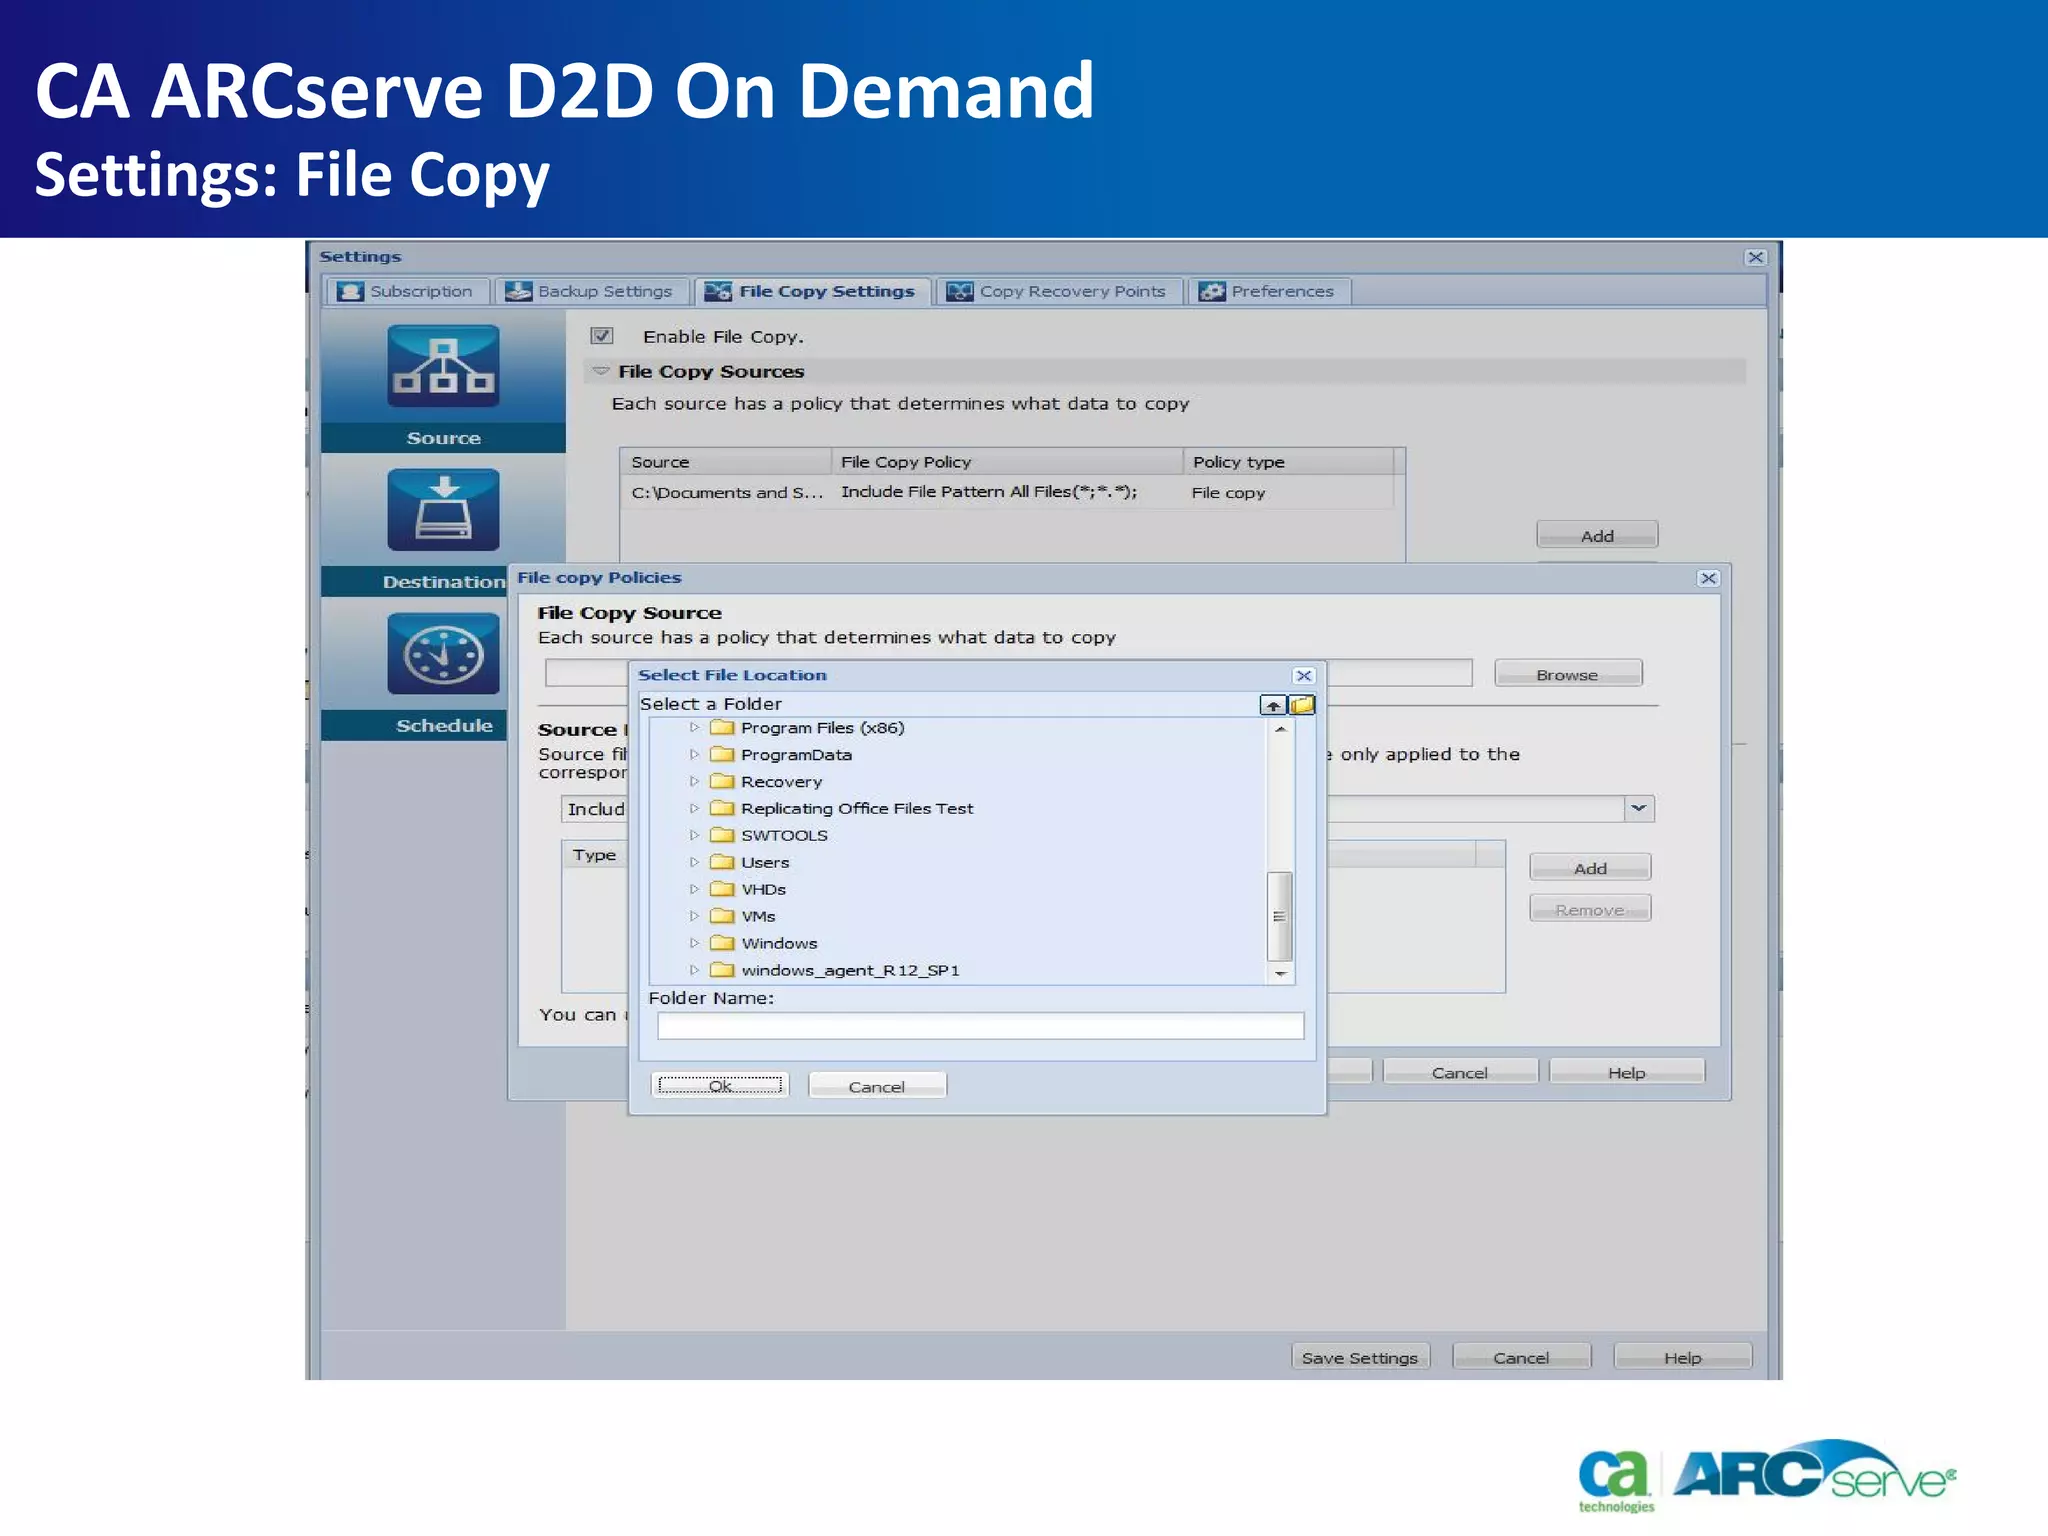Click the folder list scroll down arrow
The height and width of the screenshot is (1536, 2048).
pos(1280,973)
